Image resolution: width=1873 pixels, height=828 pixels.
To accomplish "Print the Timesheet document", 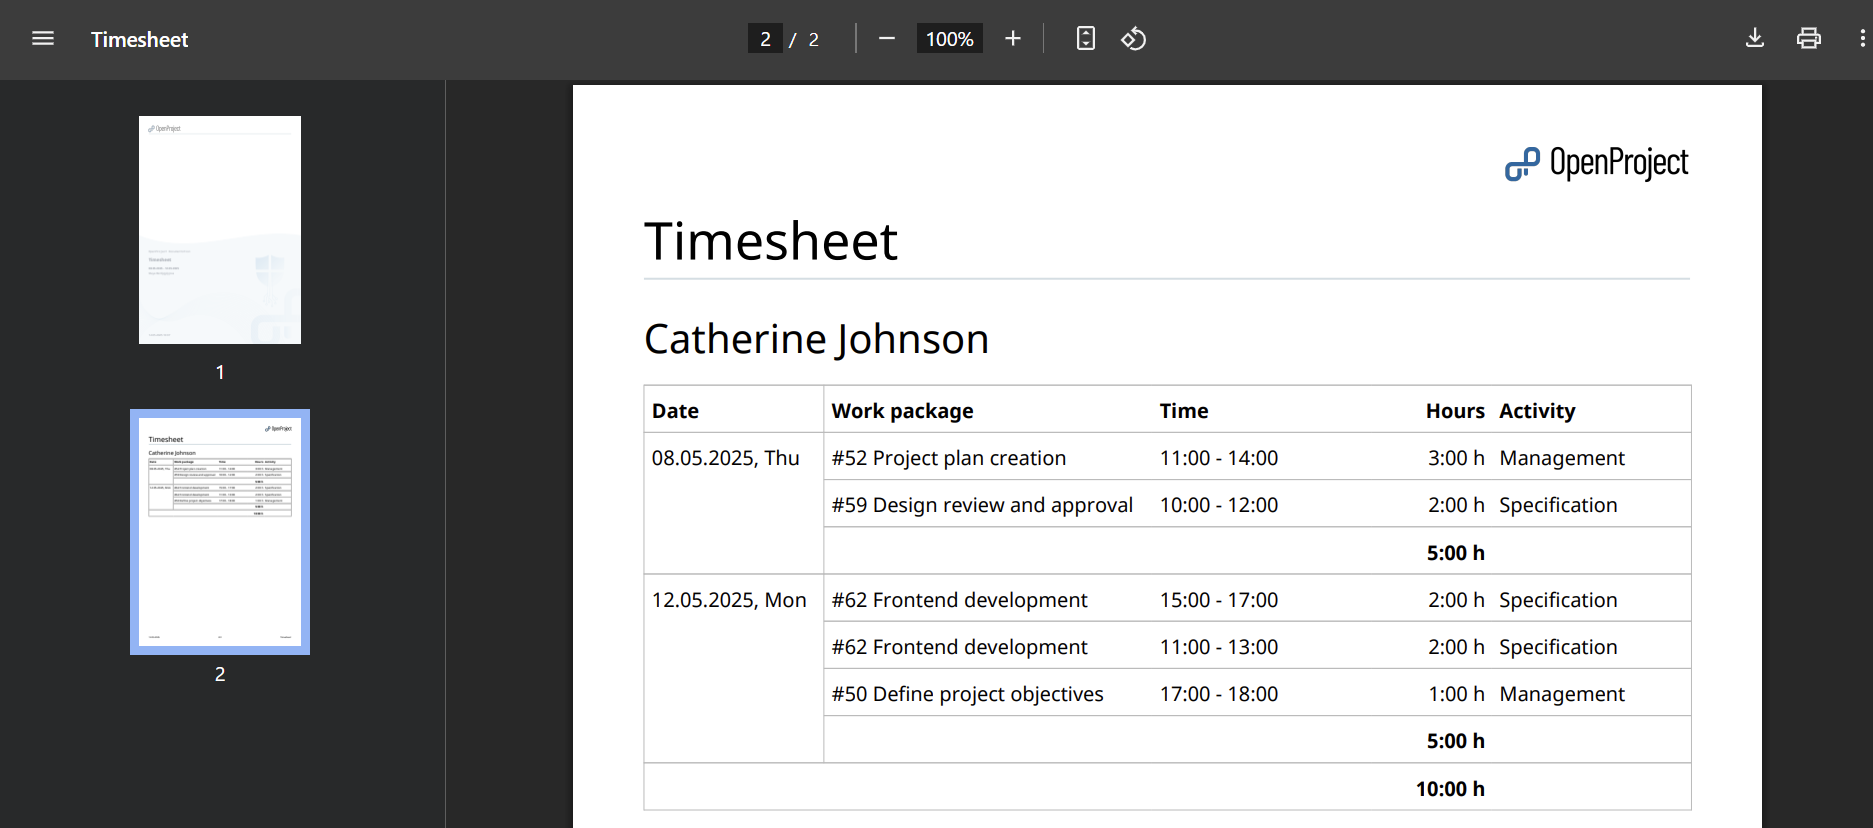I will (x=1808, y=39).
